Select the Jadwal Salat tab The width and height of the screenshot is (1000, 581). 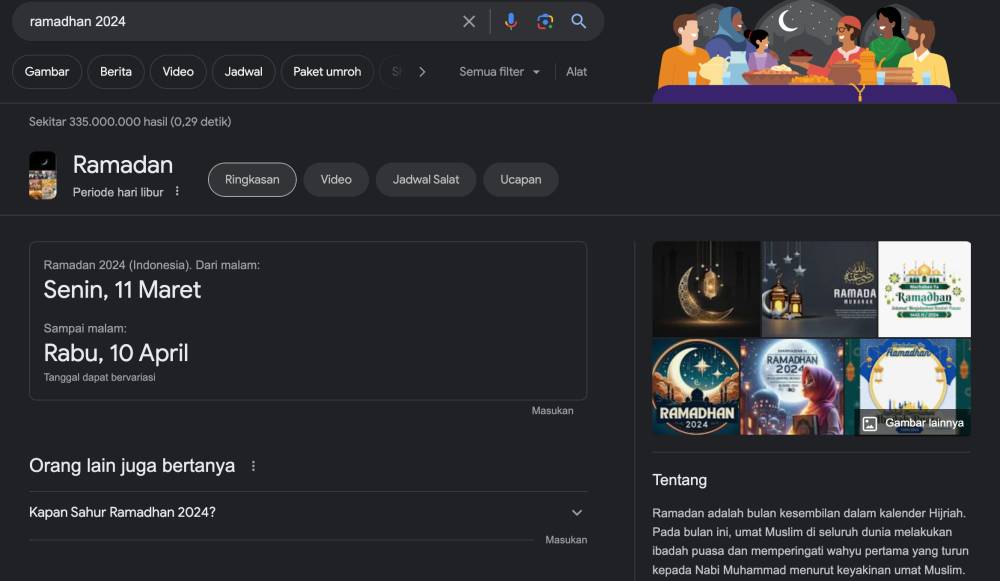click(425, 180)
